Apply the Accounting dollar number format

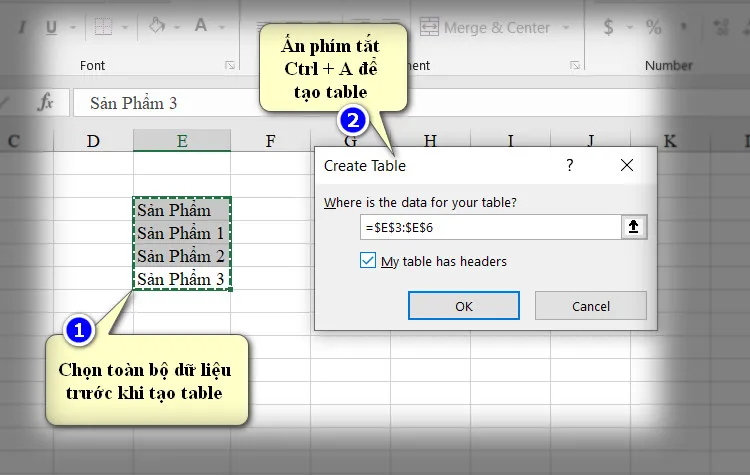[x=608, y=27]
